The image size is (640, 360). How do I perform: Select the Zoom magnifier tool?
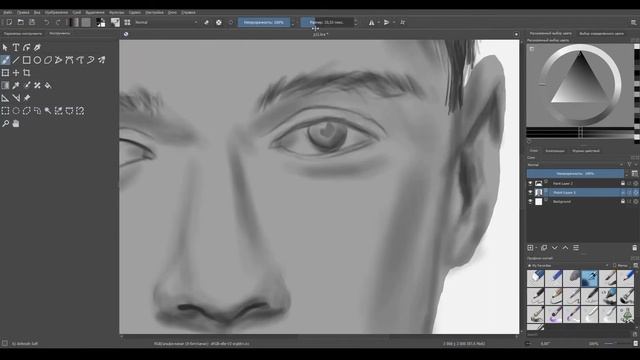tap(5, 123)
